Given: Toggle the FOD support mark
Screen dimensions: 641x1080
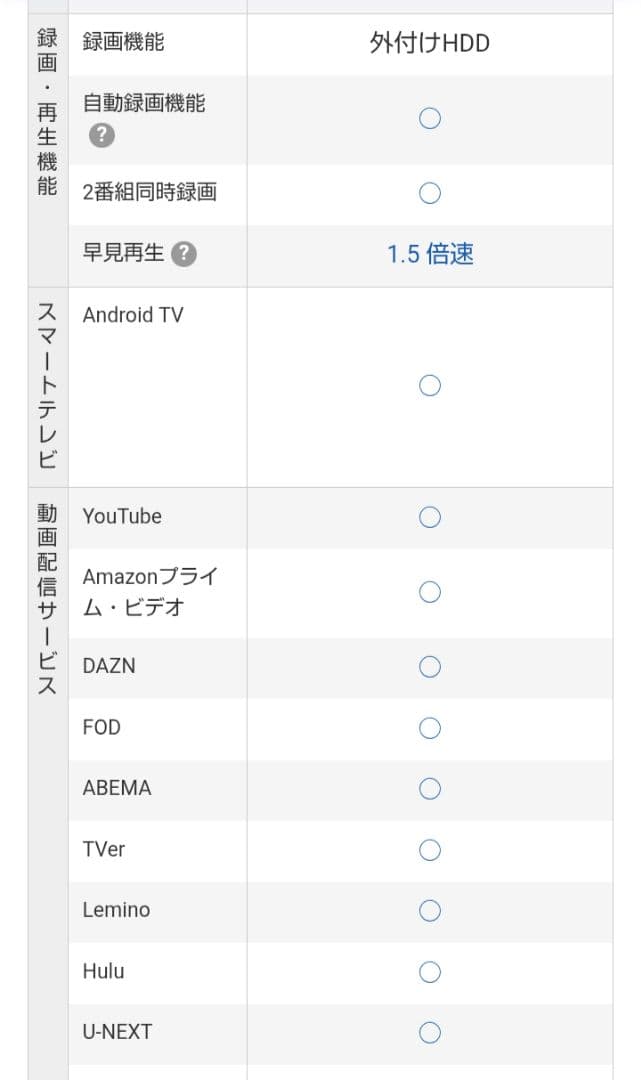Looking at the screenshot, I should pos(429,728).
